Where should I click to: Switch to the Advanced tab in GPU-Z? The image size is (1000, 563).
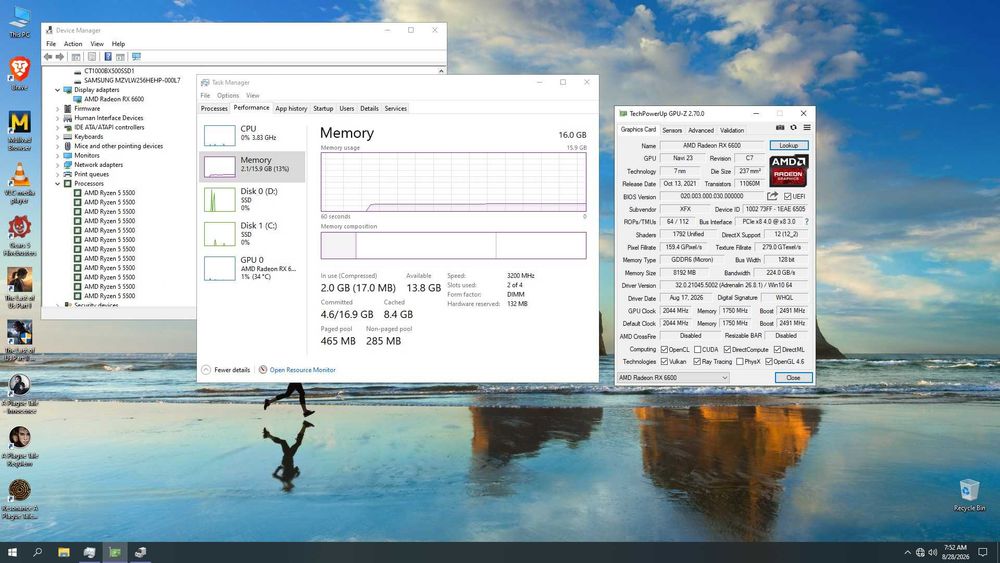[701, 130]
